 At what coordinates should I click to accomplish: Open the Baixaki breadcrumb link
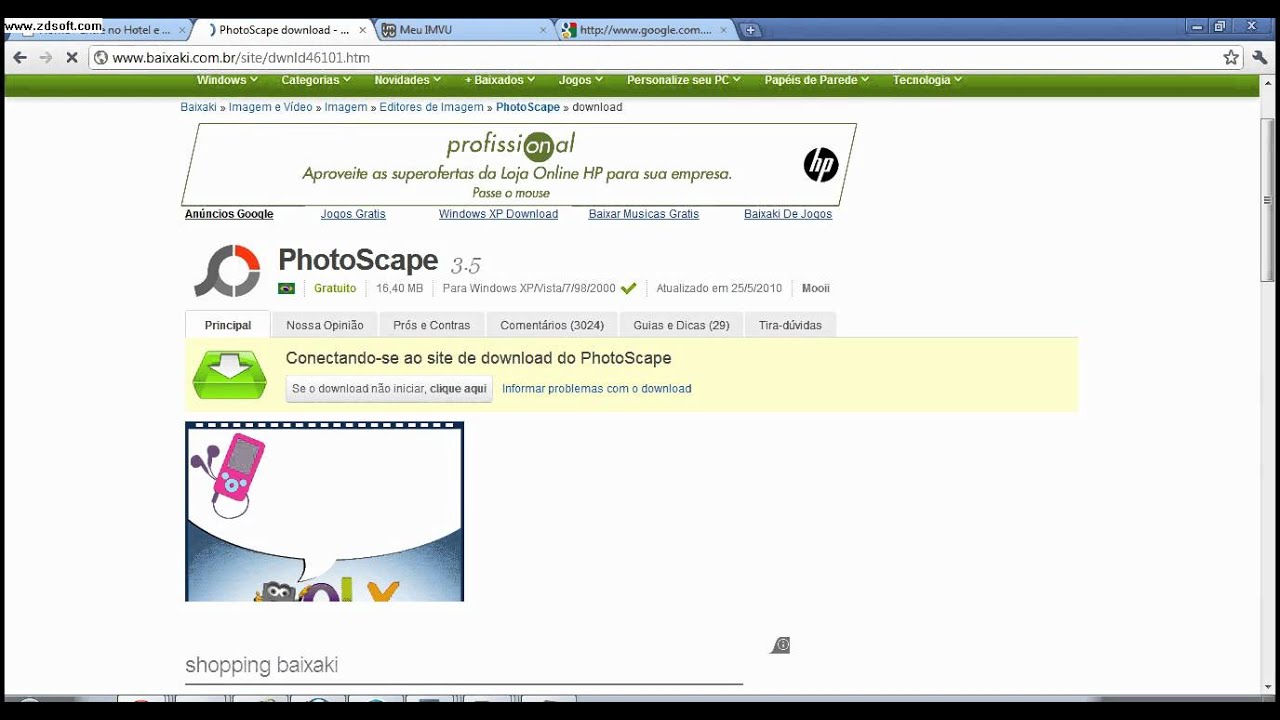tap(198, 107)
